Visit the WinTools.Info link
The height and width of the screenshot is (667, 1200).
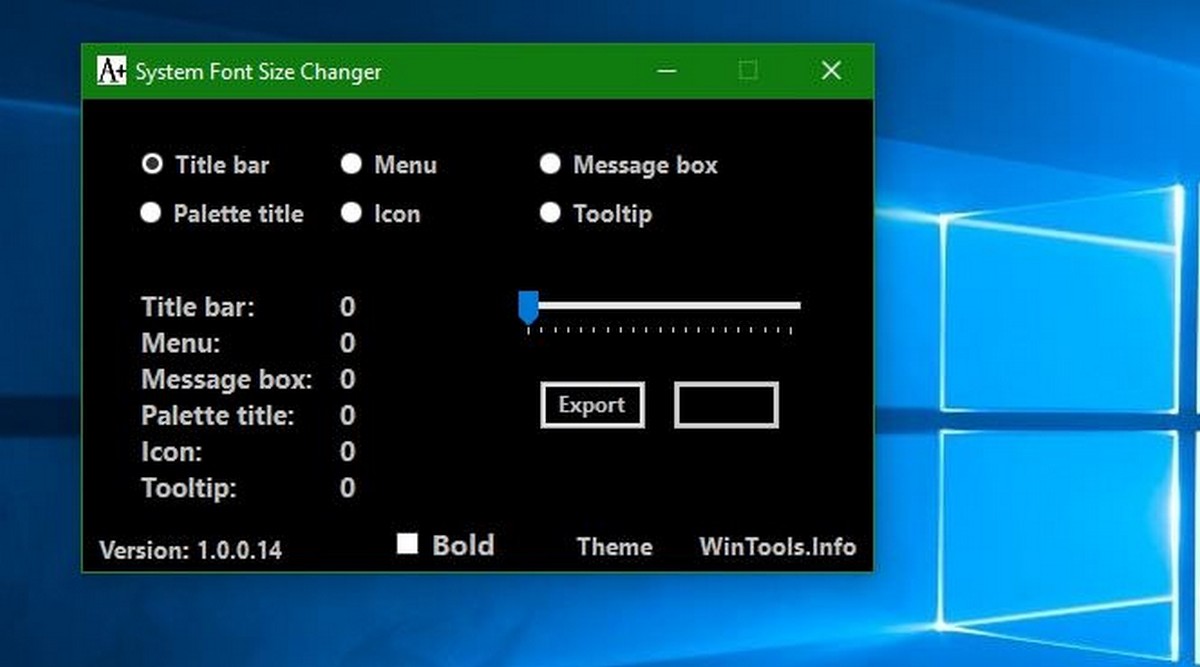click(778, 547)
